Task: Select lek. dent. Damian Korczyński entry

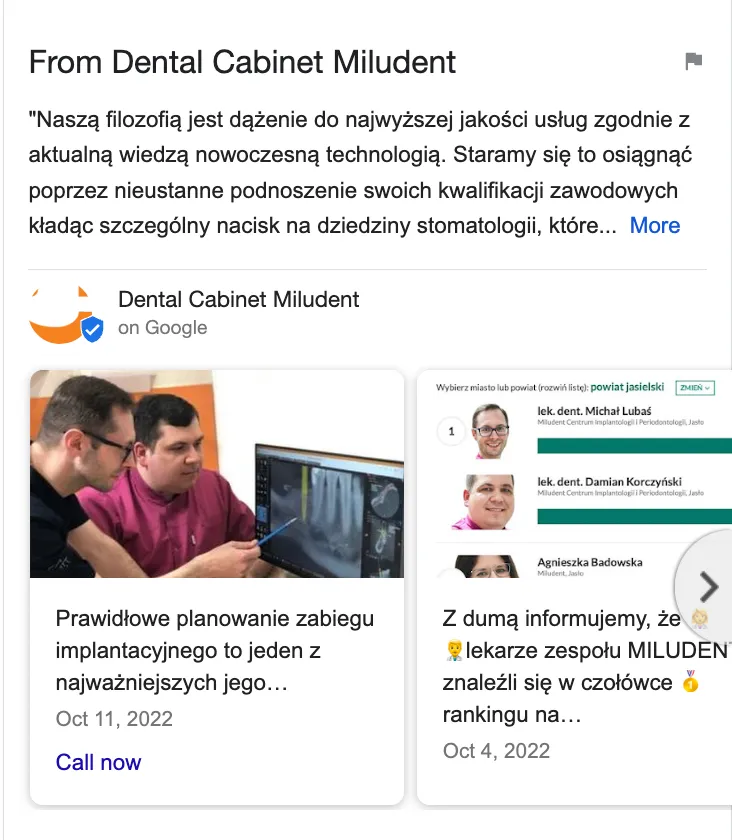Action: [609, 482]
